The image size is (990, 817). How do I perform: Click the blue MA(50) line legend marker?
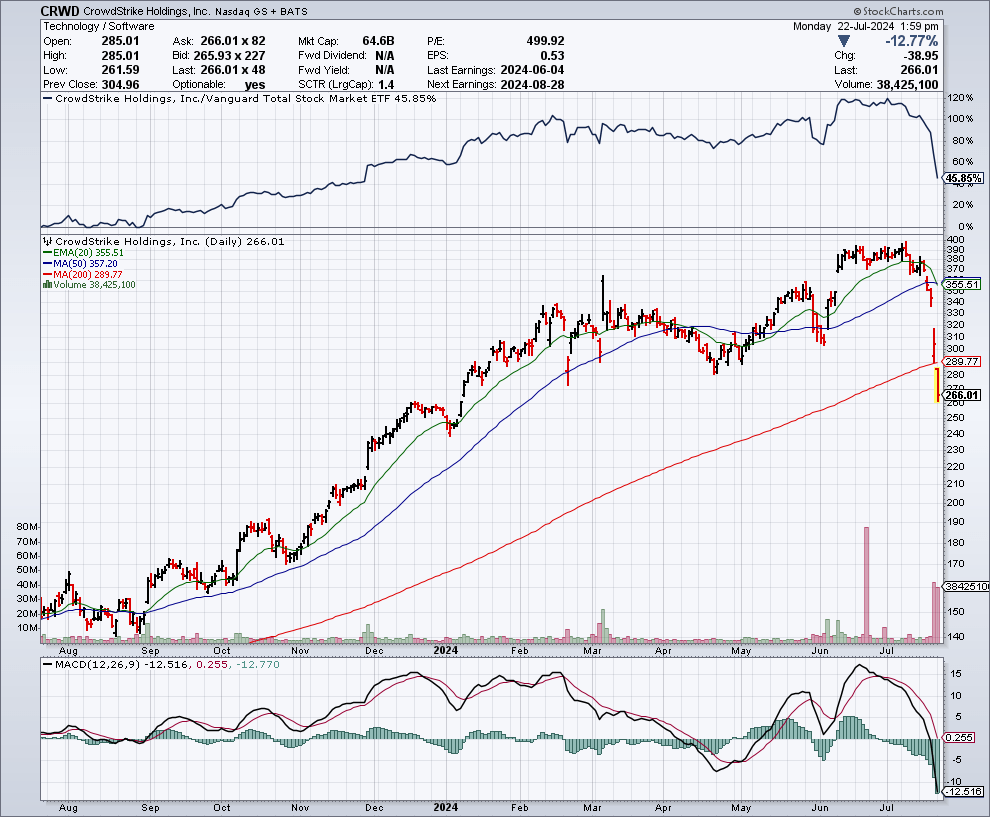[x=48, y=263]
